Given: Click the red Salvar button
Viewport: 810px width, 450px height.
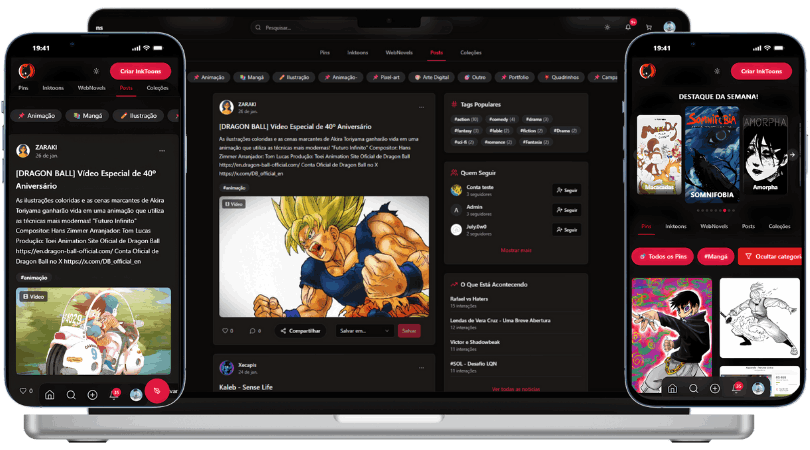Looking at the screenshot, I should click(x=409, y=331).
